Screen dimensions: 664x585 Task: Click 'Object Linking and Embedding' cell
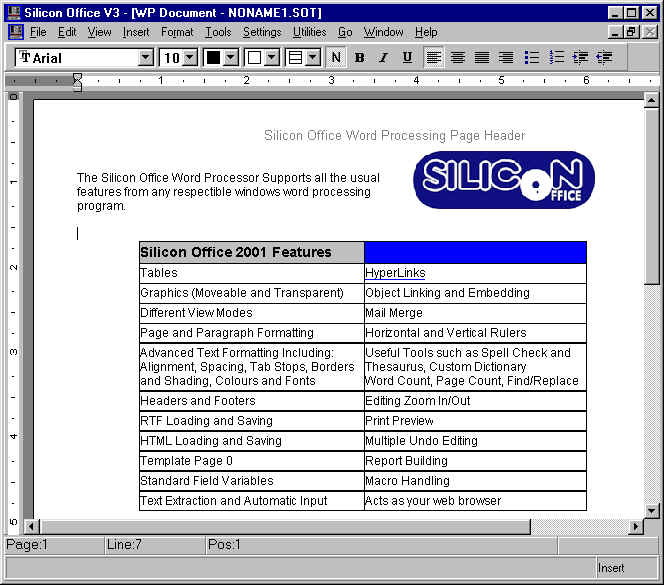(x=475, y=293)
